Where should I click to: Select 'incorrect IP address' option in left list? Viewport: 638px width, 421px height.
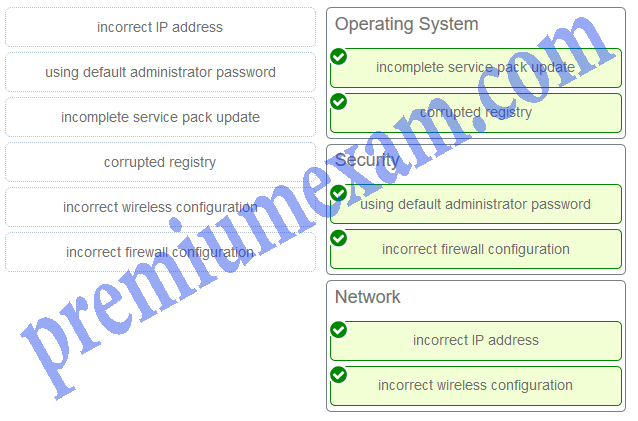pyautogui.click(x=160, y=27)
